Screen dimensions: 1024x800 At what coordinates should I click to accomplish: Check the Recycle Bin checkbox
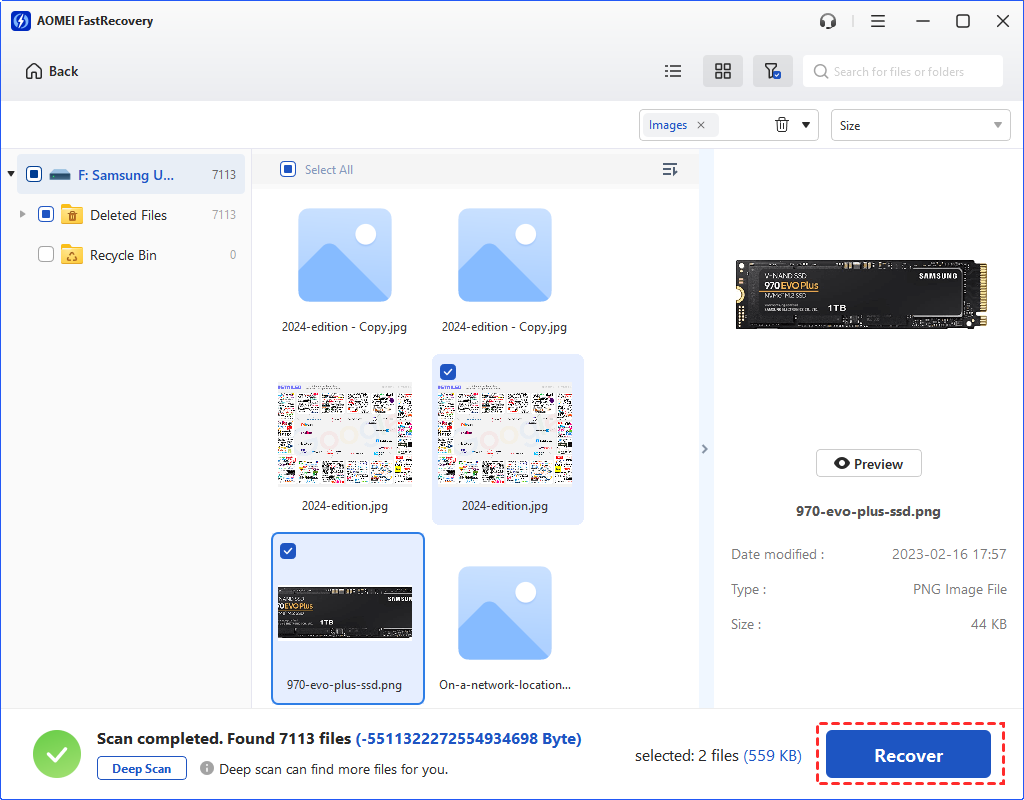pos(46,255)
